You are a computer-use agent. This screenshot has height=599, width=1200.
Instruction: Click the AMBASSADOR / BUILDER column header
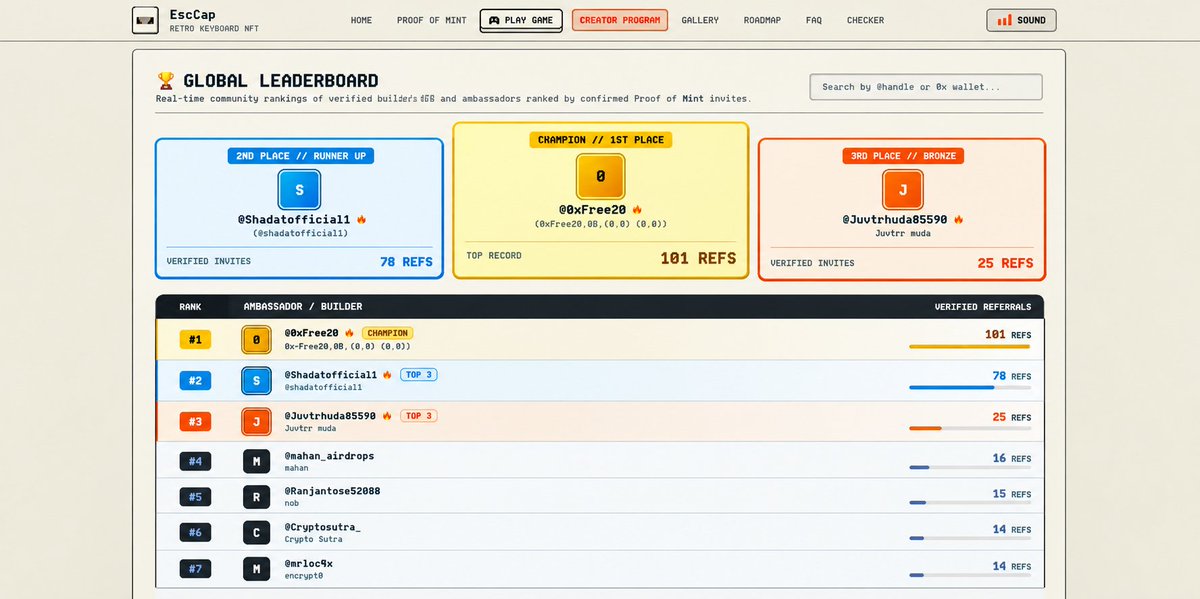[x=303, y=306]
